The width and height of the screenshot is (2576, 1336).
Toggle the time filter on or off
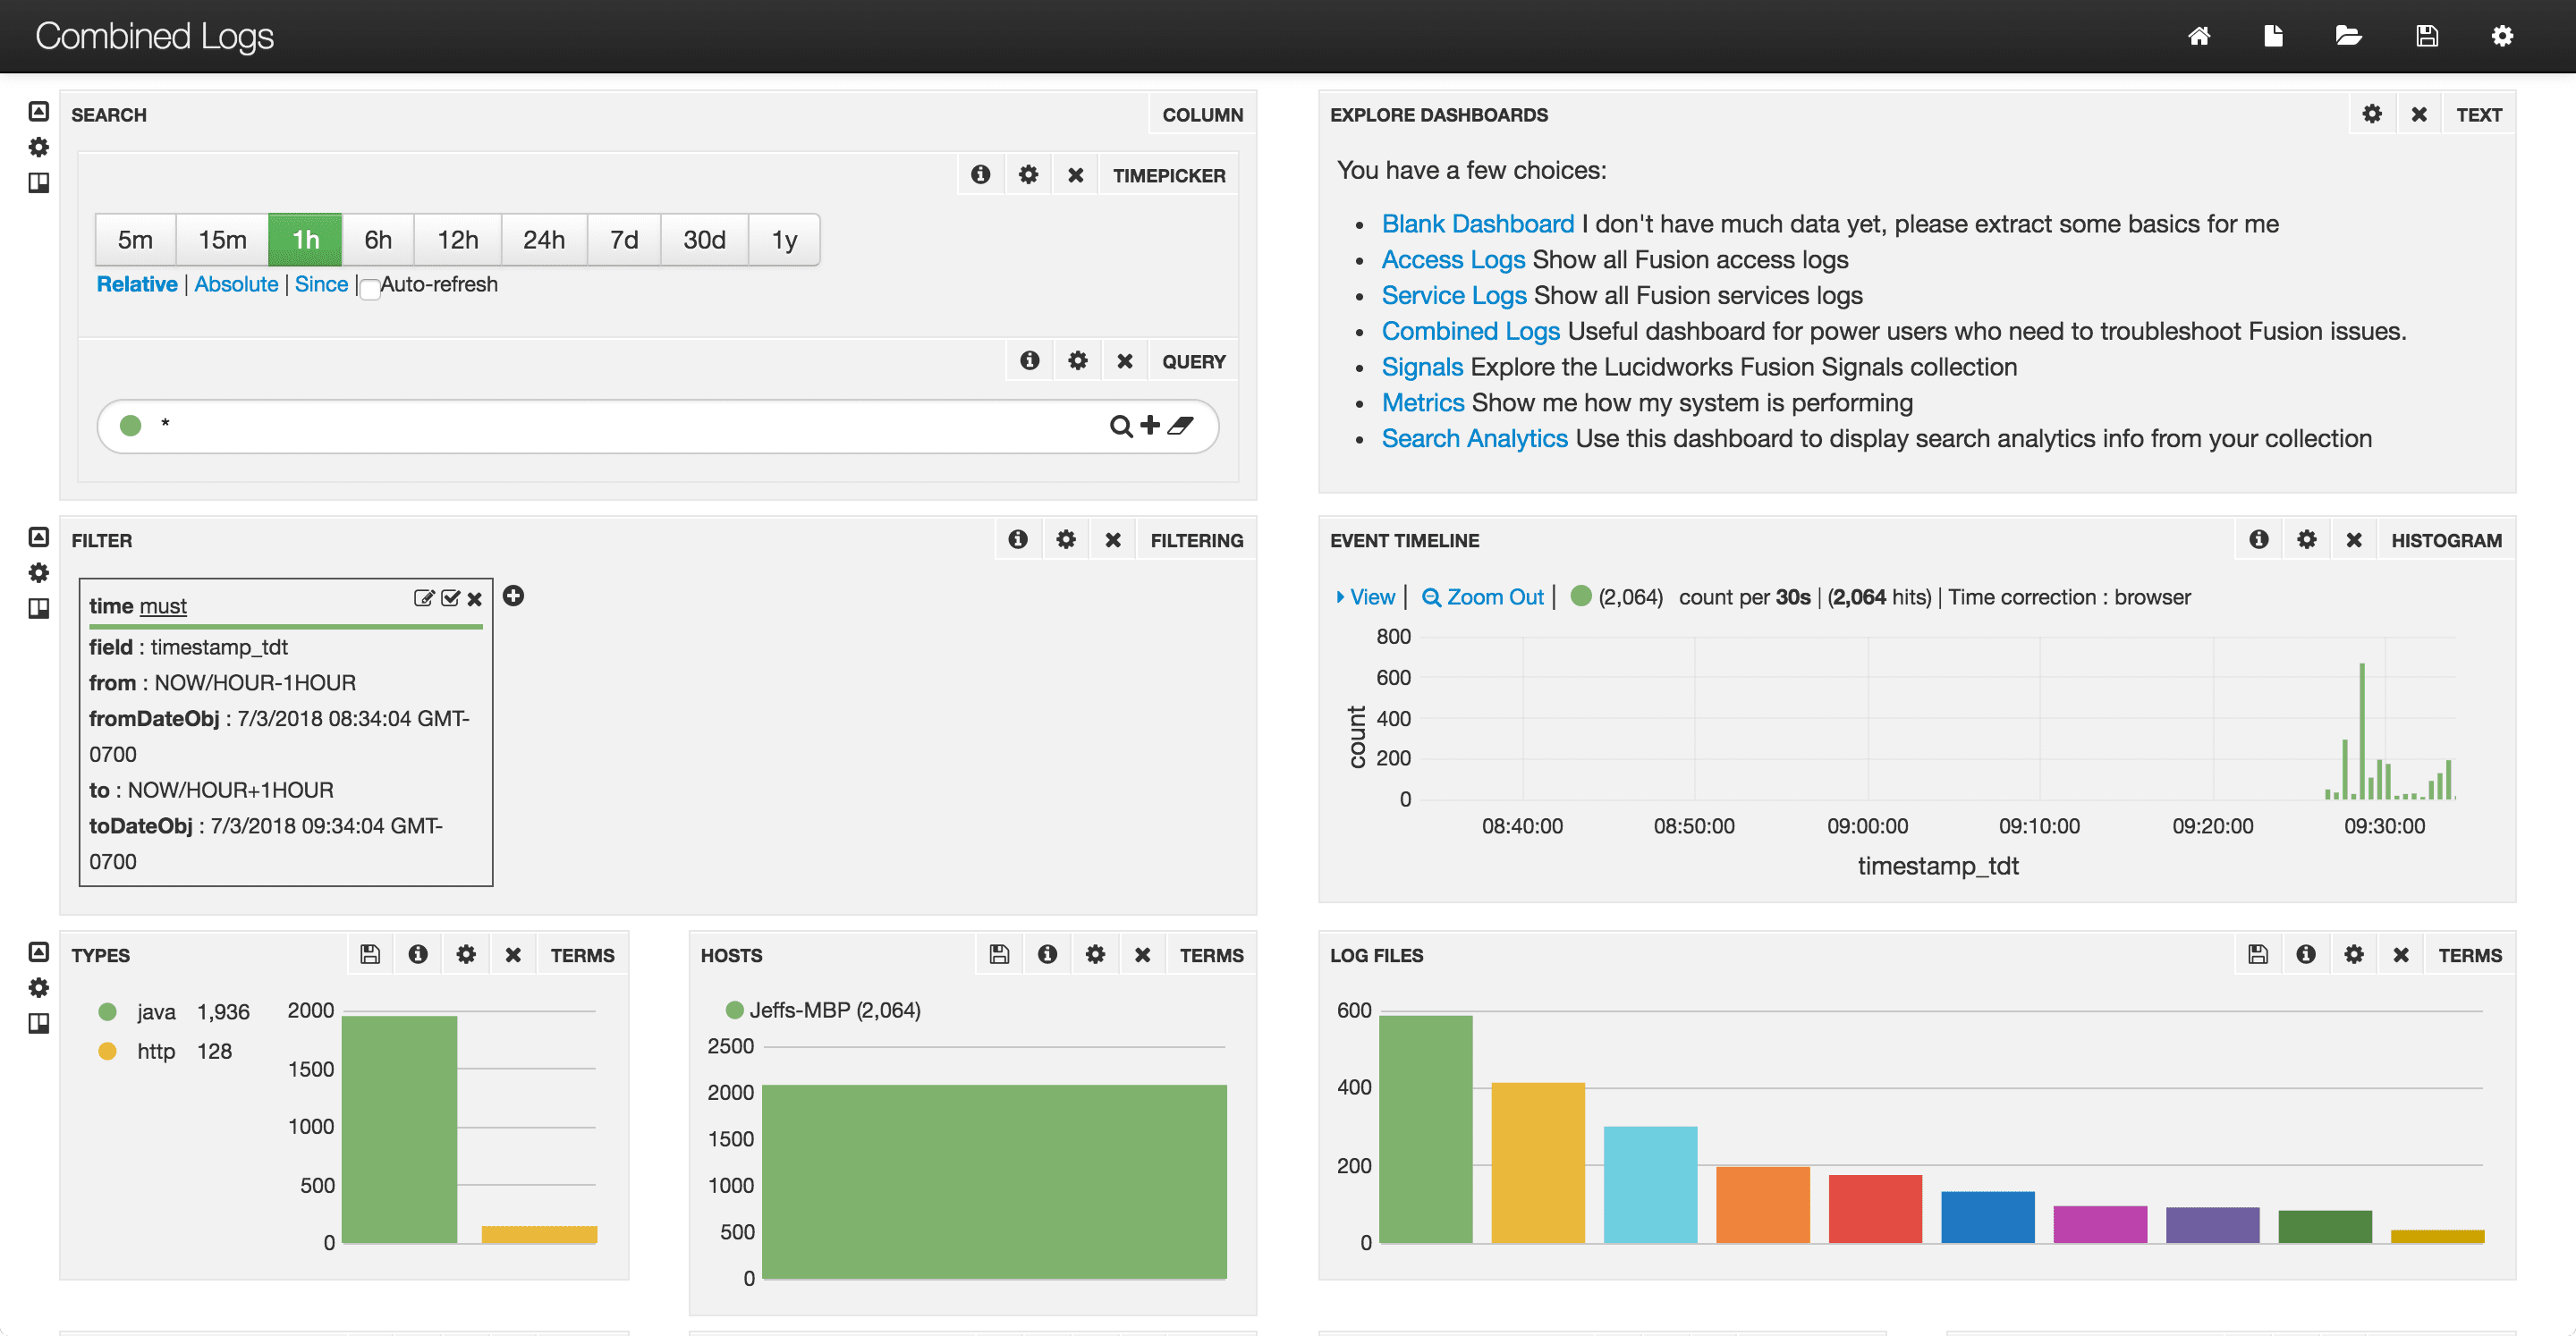point(451,598)
